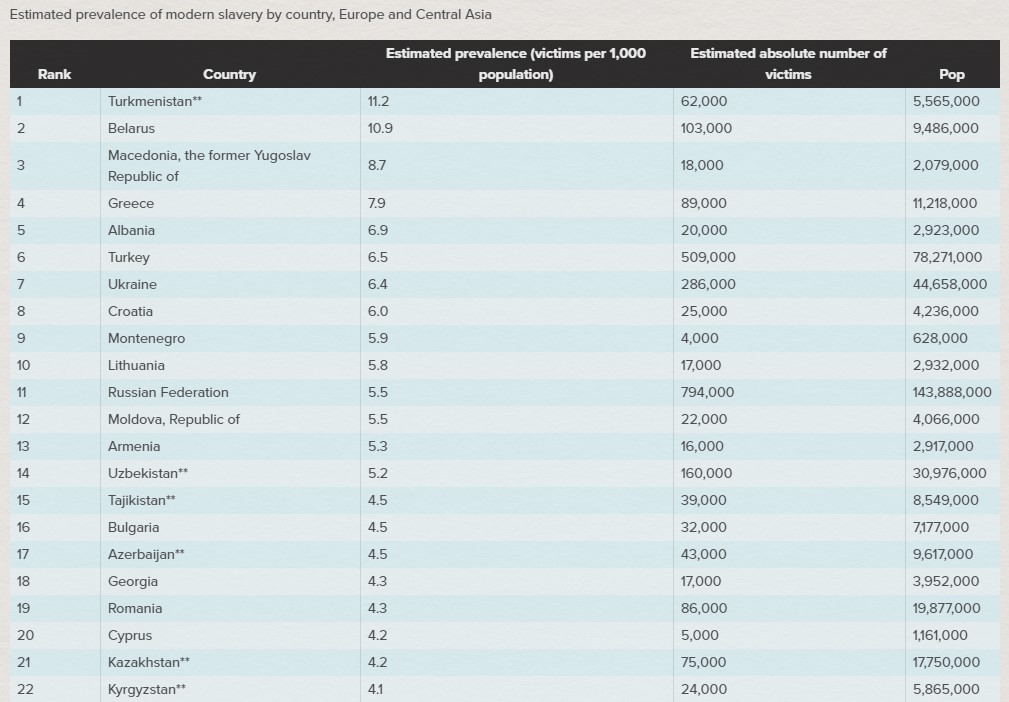Click the table title text above the table
The width and height of the screenshot is (1009, 702).
(250, 15)
